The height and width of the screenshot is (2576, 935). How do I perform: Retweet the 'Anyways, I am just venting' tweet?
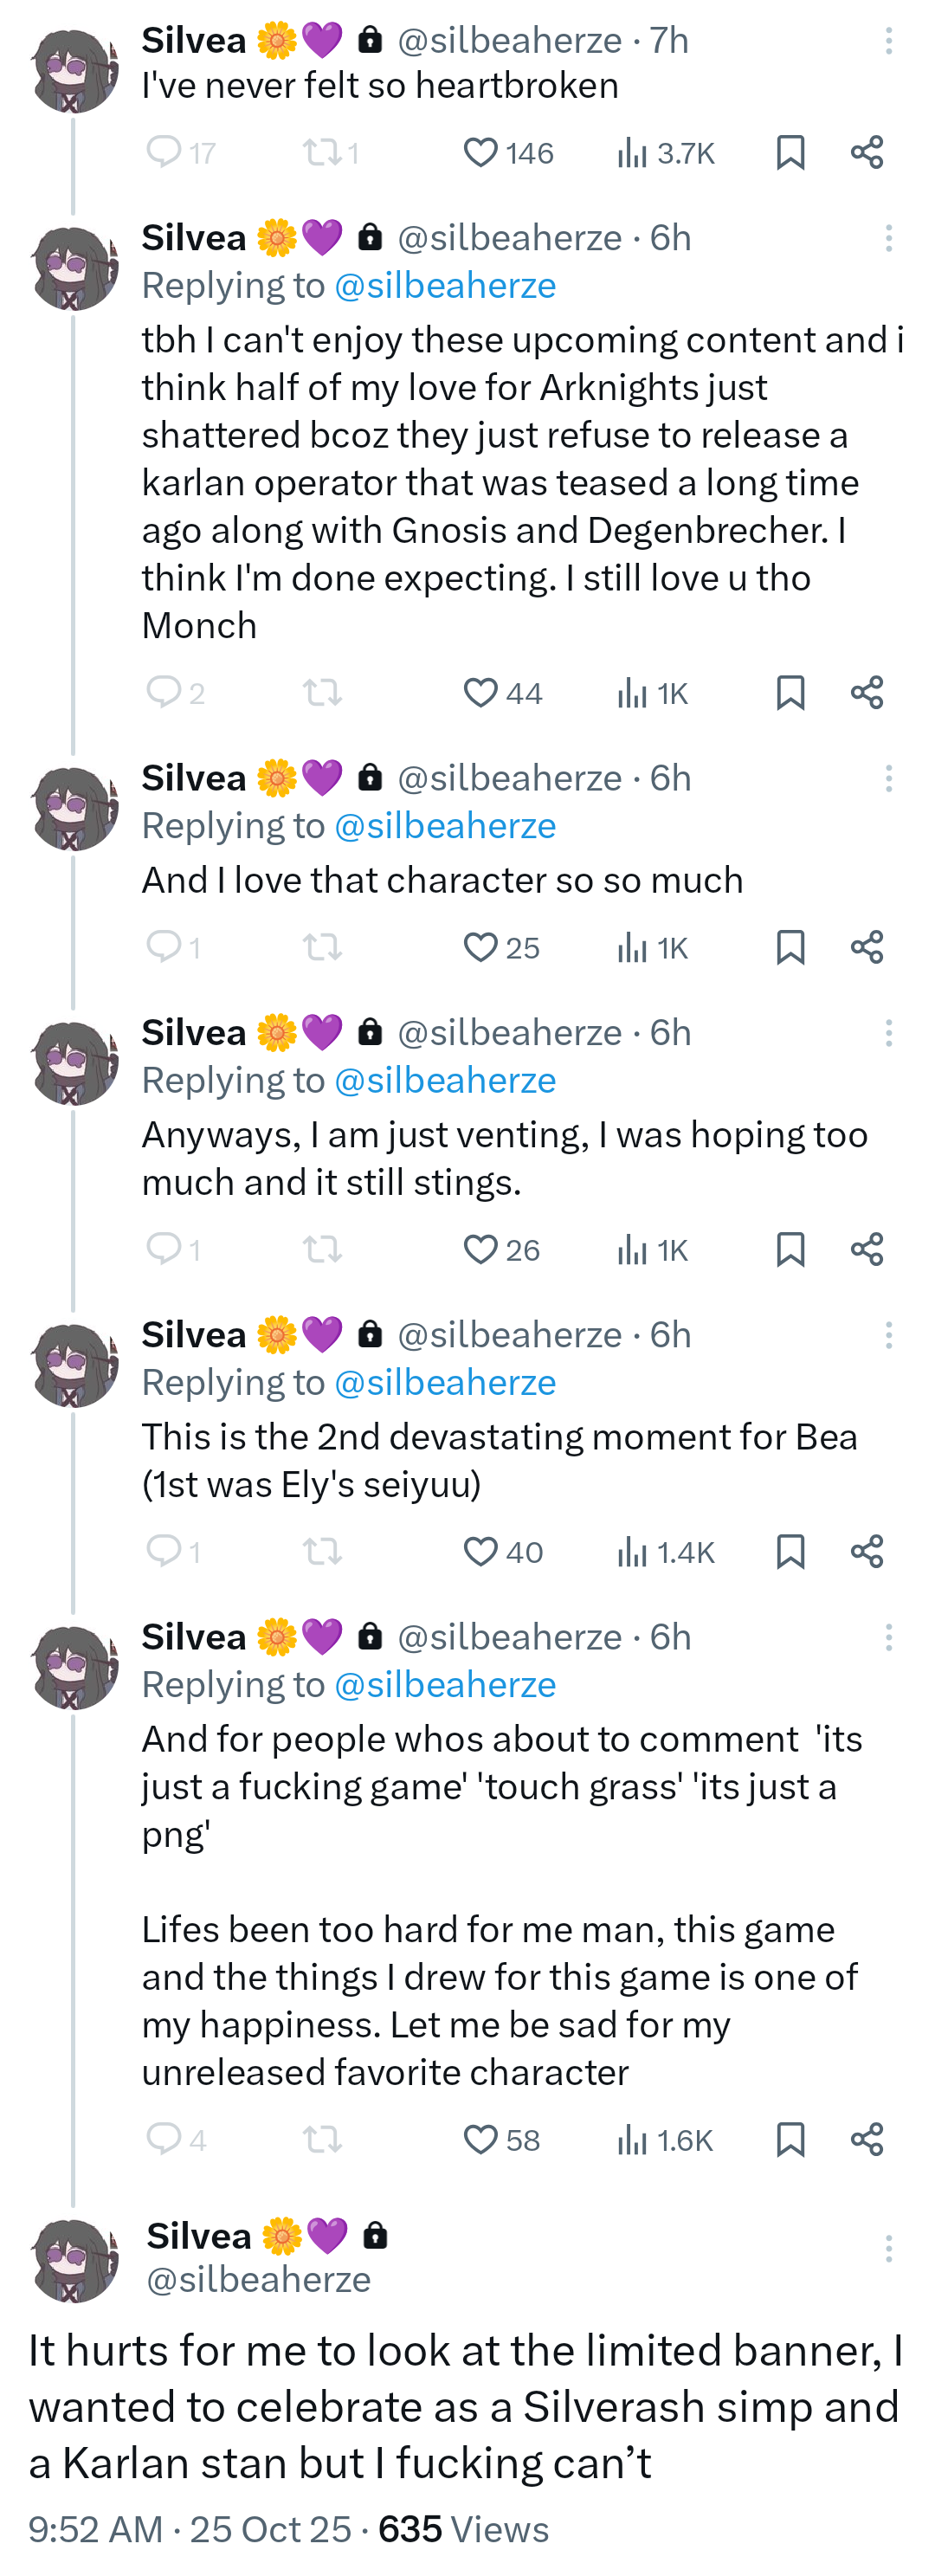pos(322,1250)
